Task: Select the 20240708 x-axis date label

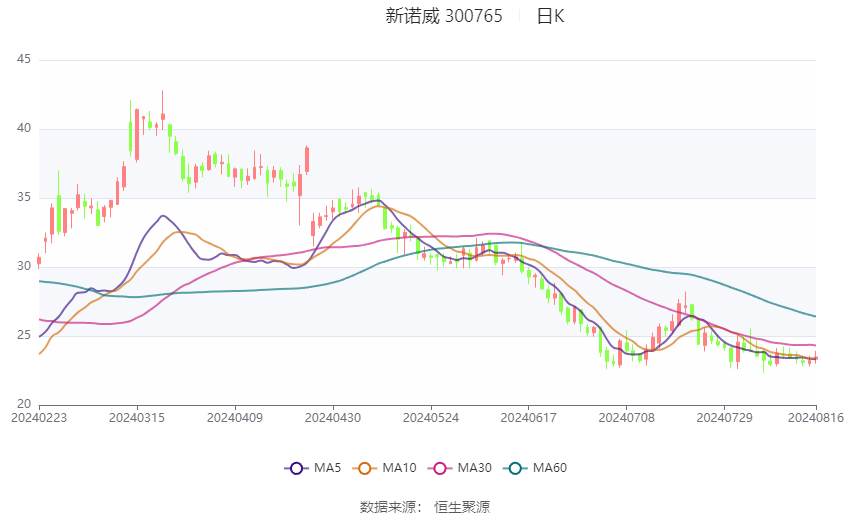Action: click(627, 418)
